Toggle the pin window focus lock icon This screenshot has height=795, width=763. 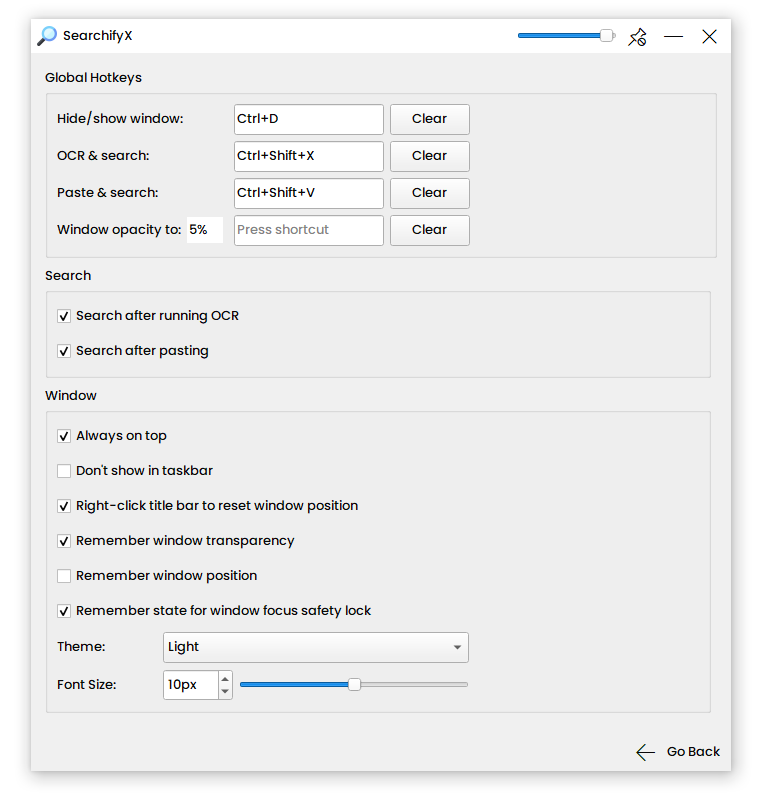[637, 37]
